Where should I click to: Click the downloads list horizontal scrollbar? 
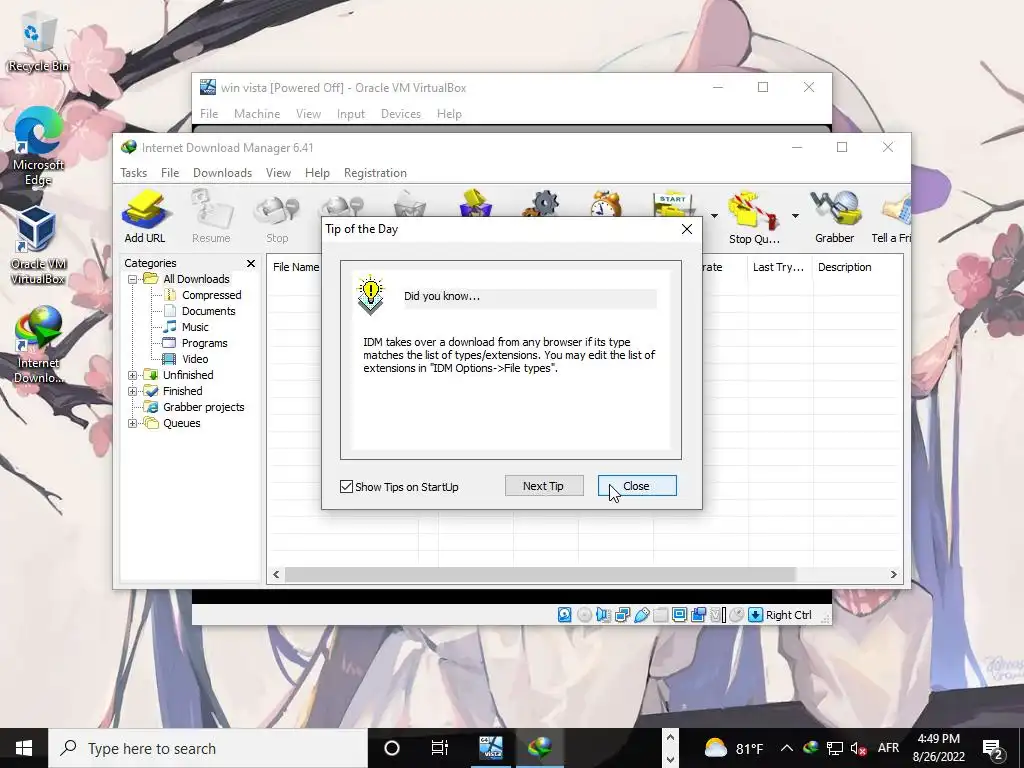[x=540, y=575]
